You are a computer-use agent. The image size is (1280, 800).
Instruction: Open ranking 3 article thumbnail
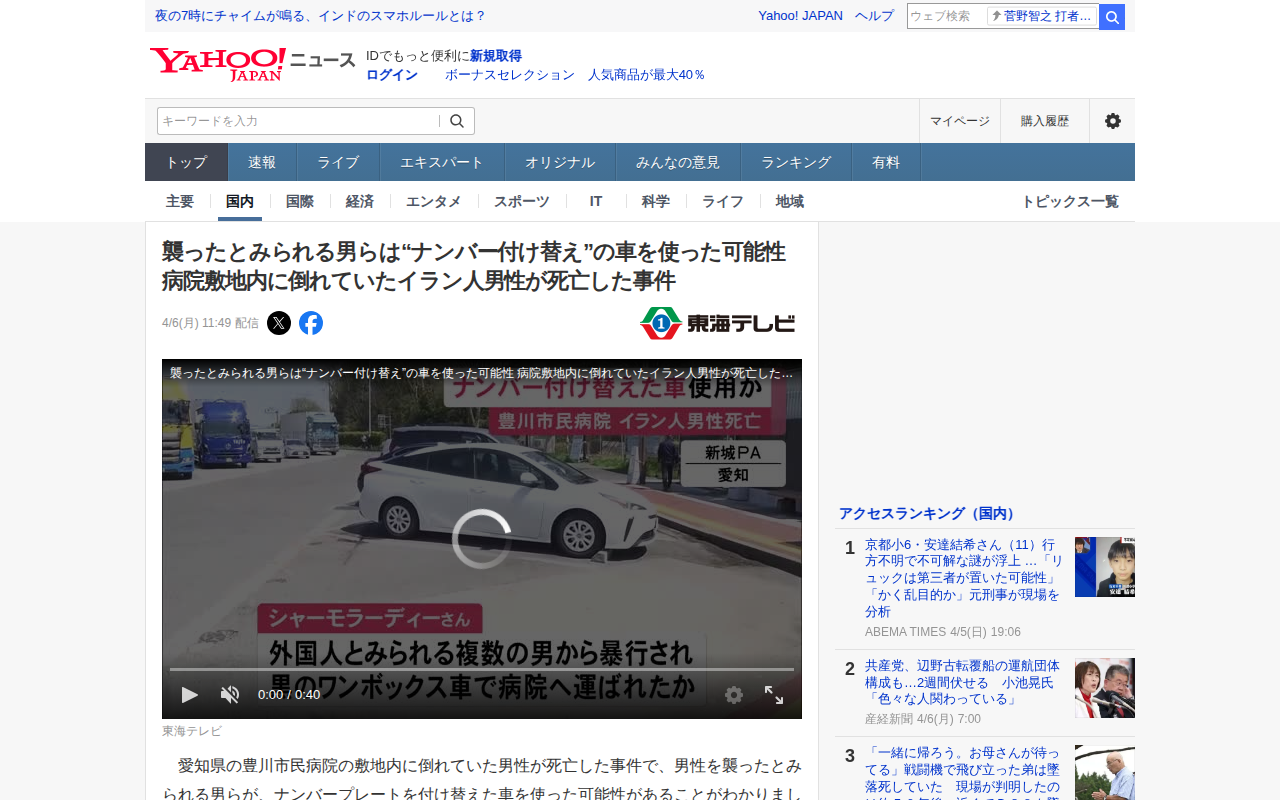[x=1105, y=772]
